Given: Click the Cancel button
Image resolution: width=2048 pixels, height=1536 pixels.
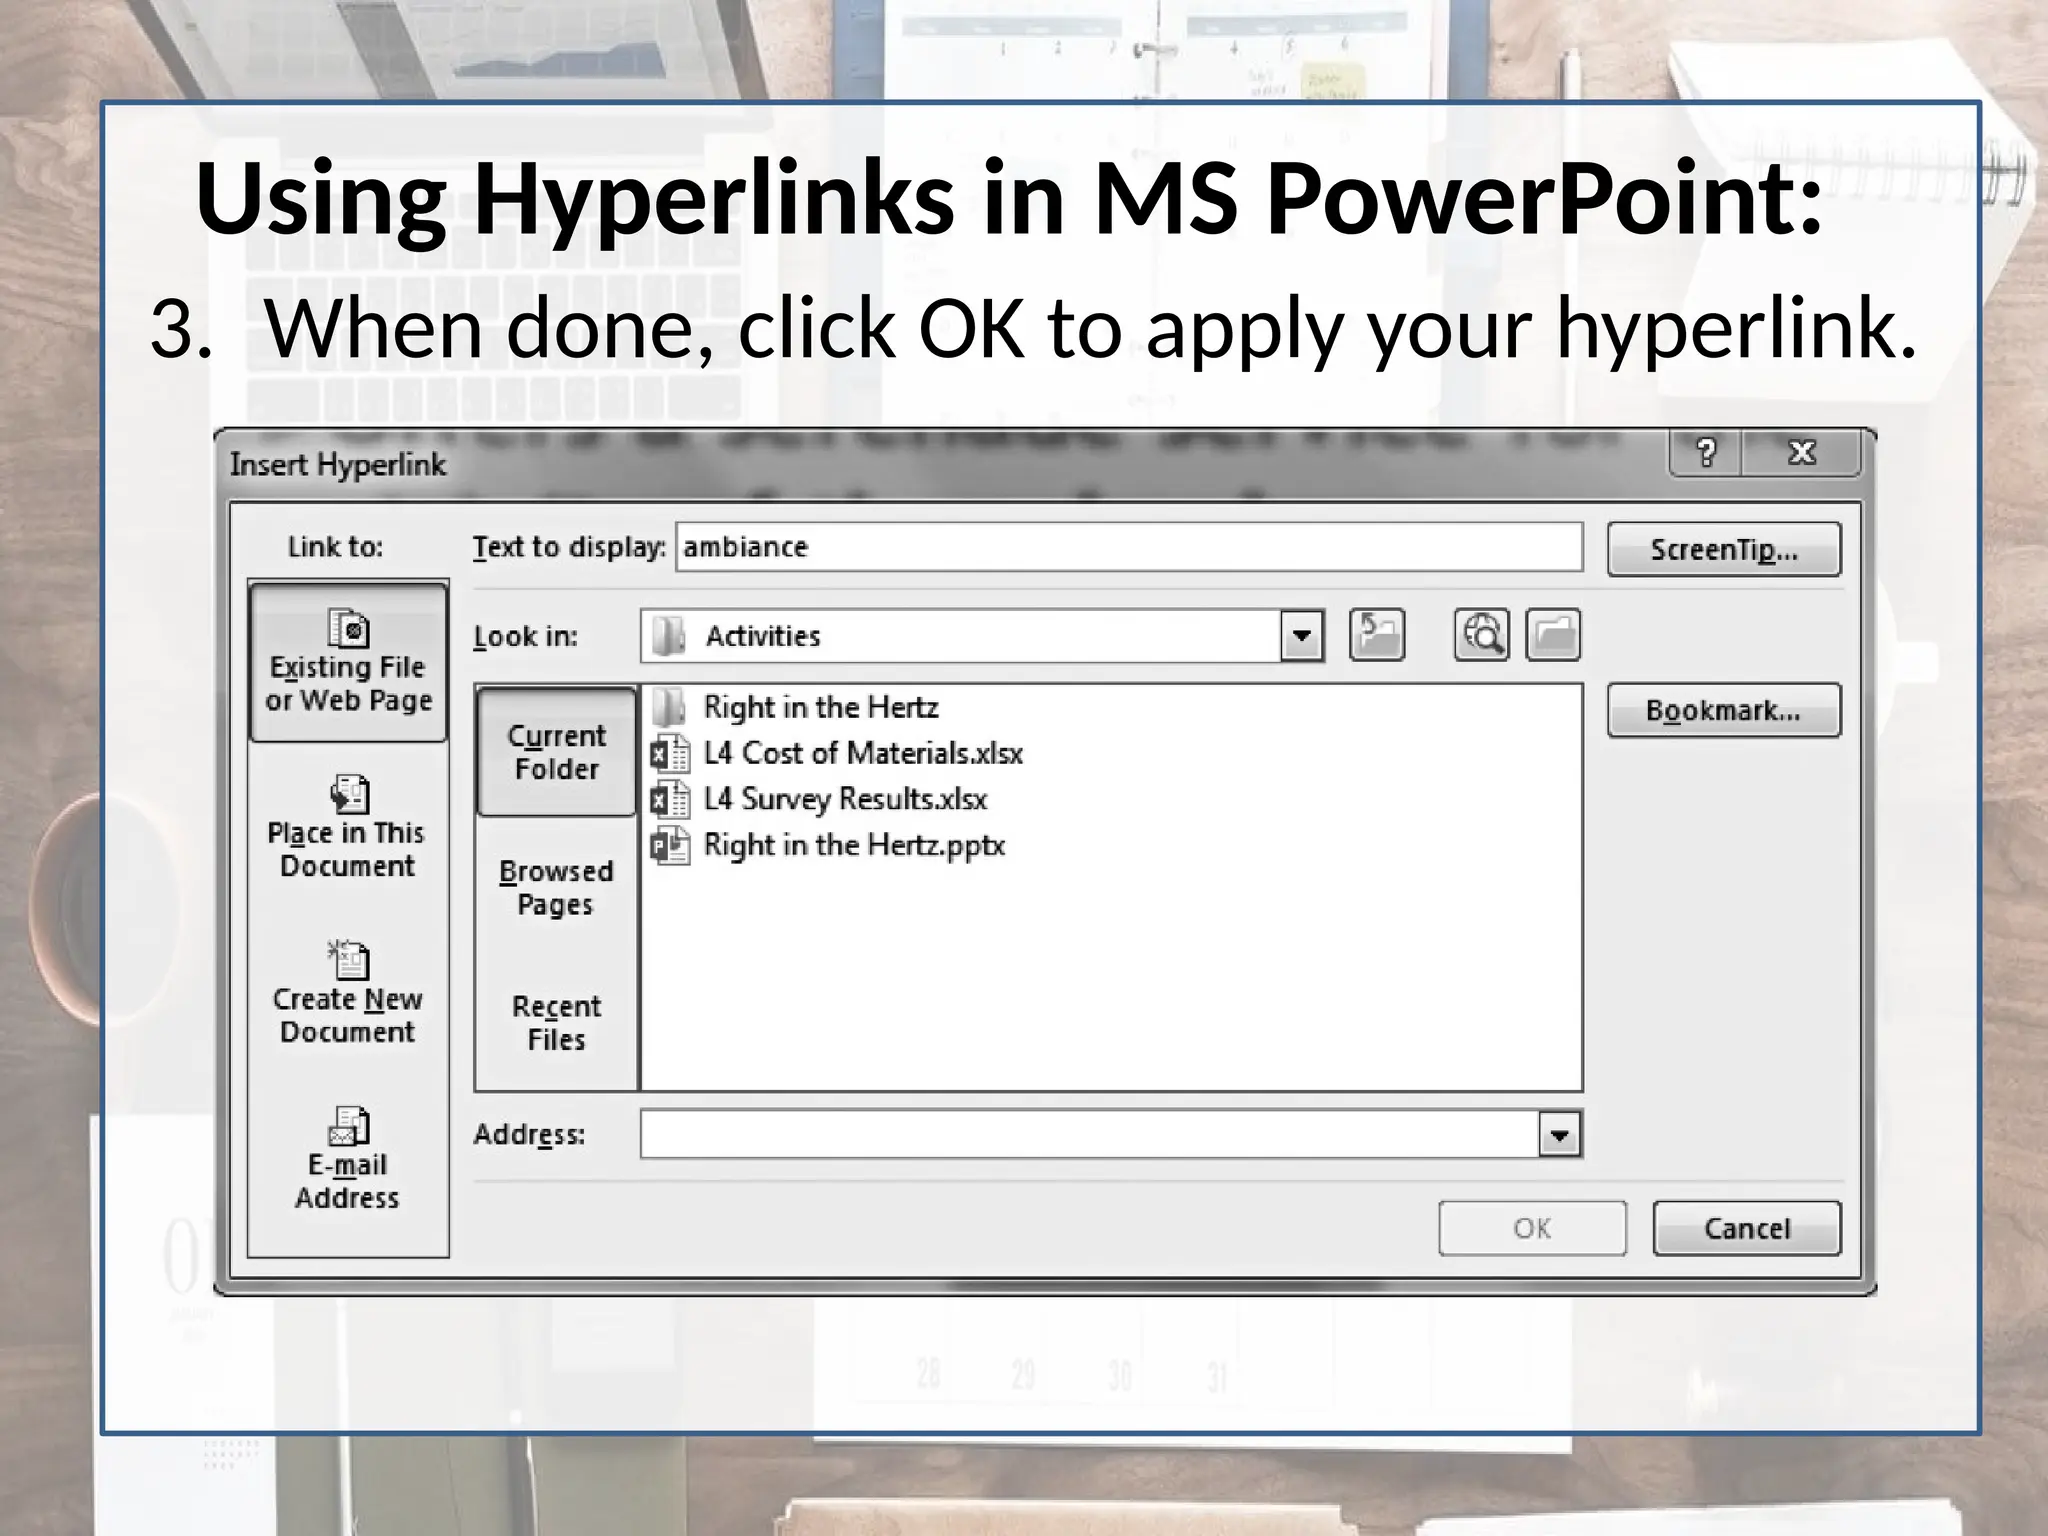Looking at the screenshot, I should click(x=1747, y=1228).
